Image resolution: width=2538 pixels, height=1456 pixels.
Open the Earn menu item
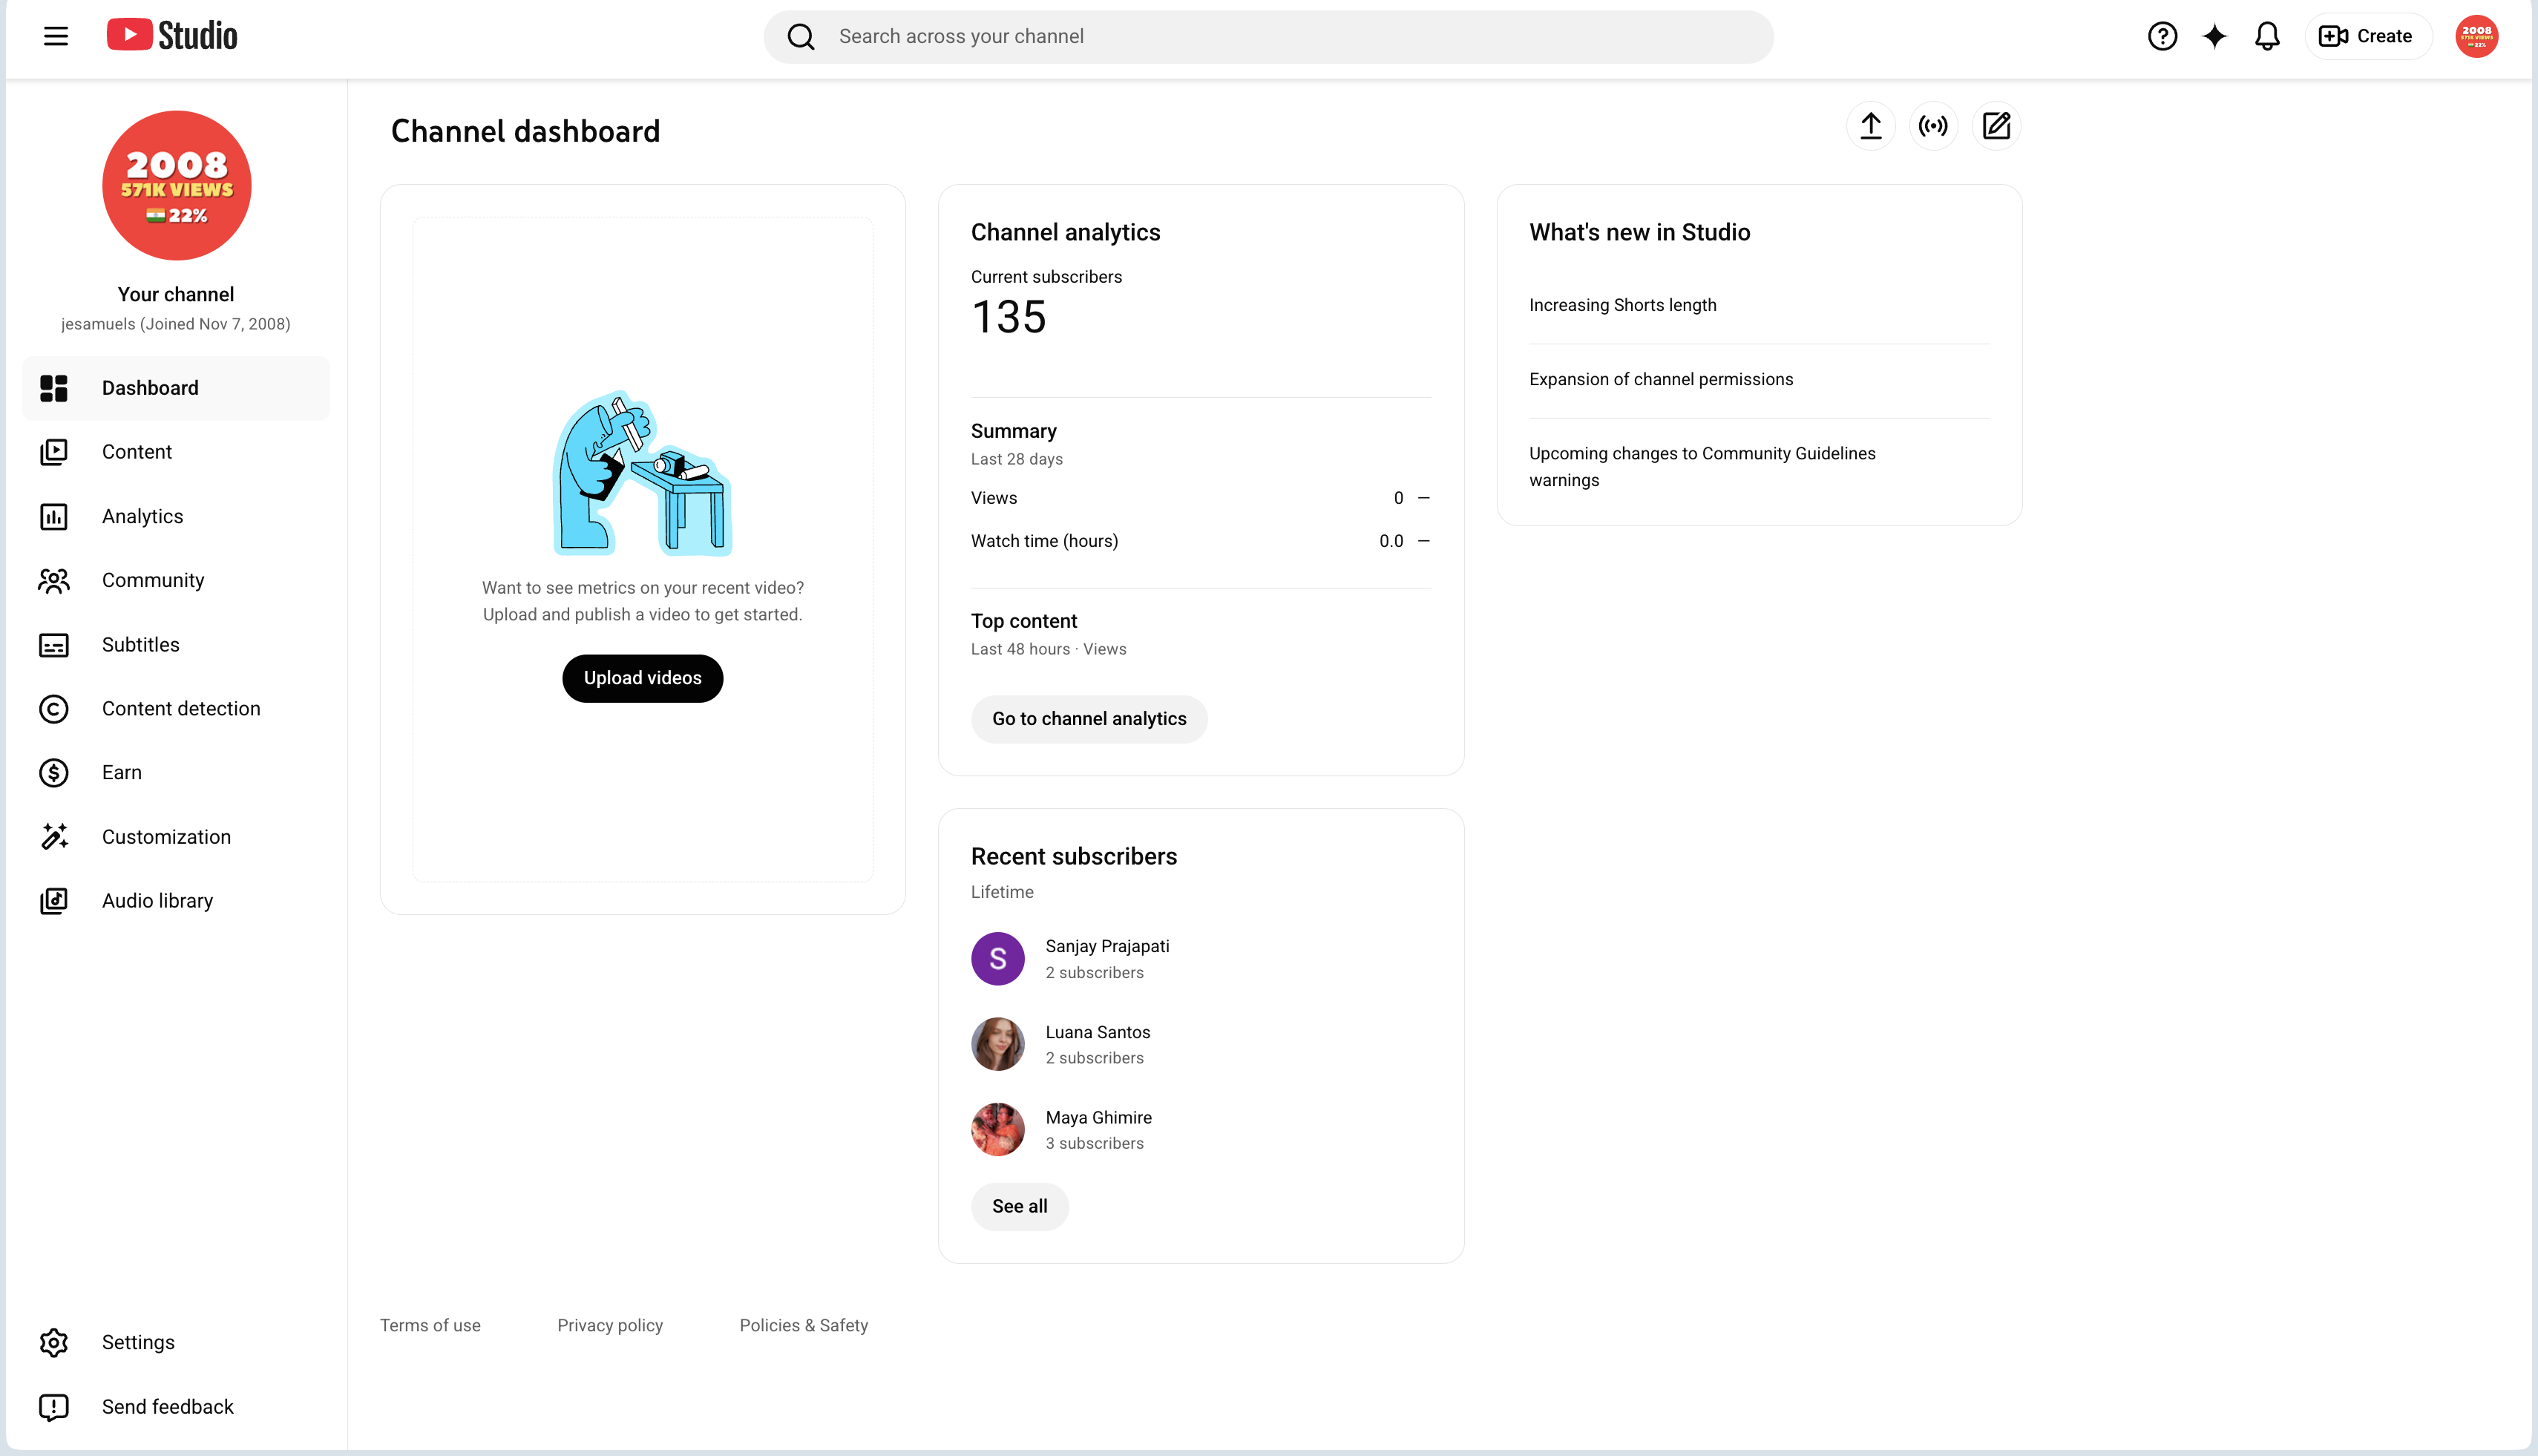pyautogui.click(x=176, y=773)
